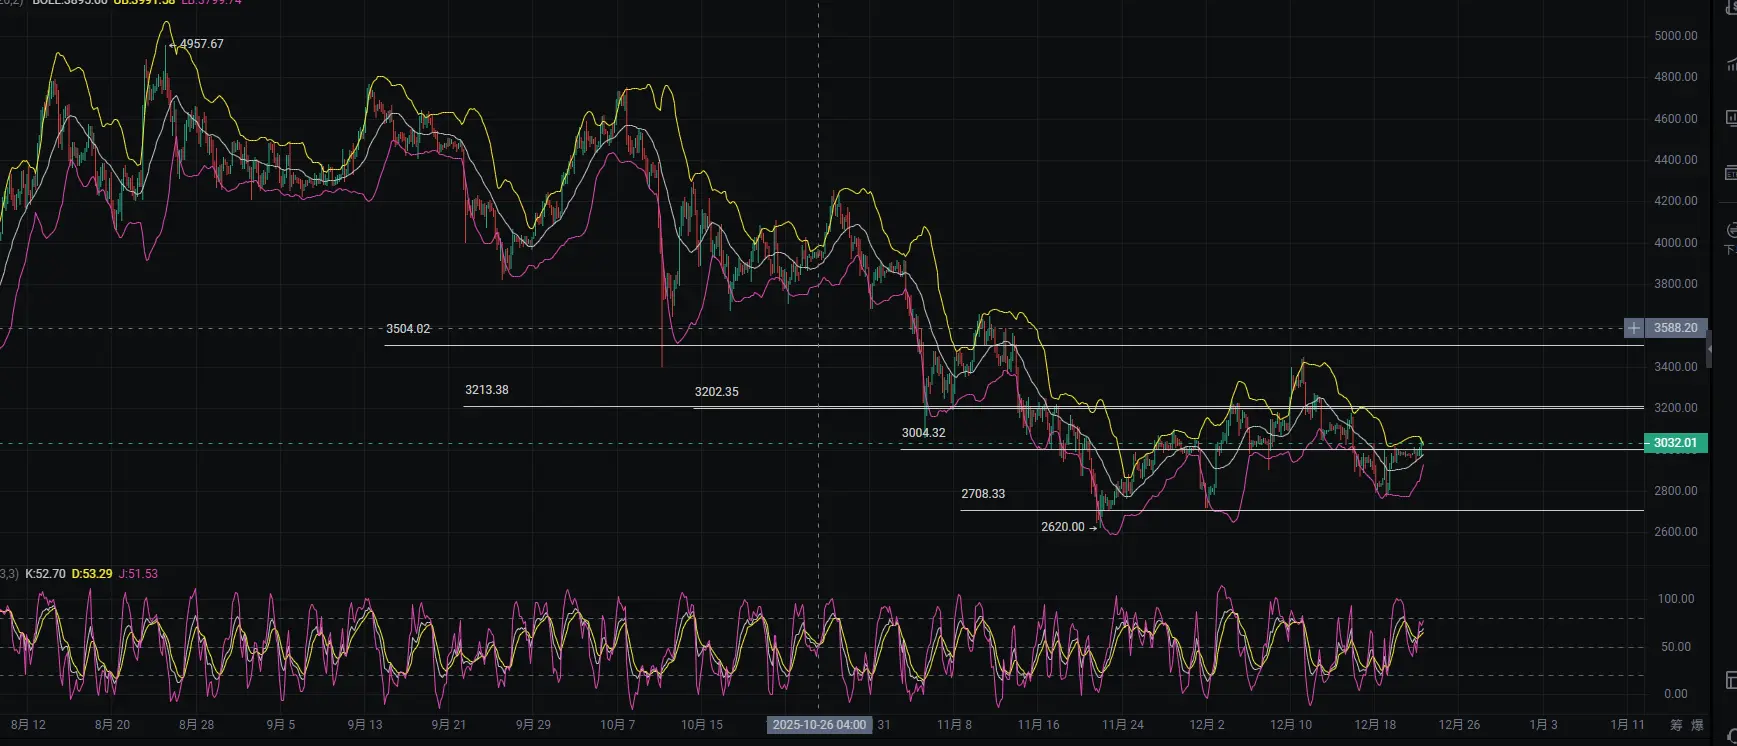
Task: Click the 2800.00 price axis label
Action: [x=1676, y=491]
